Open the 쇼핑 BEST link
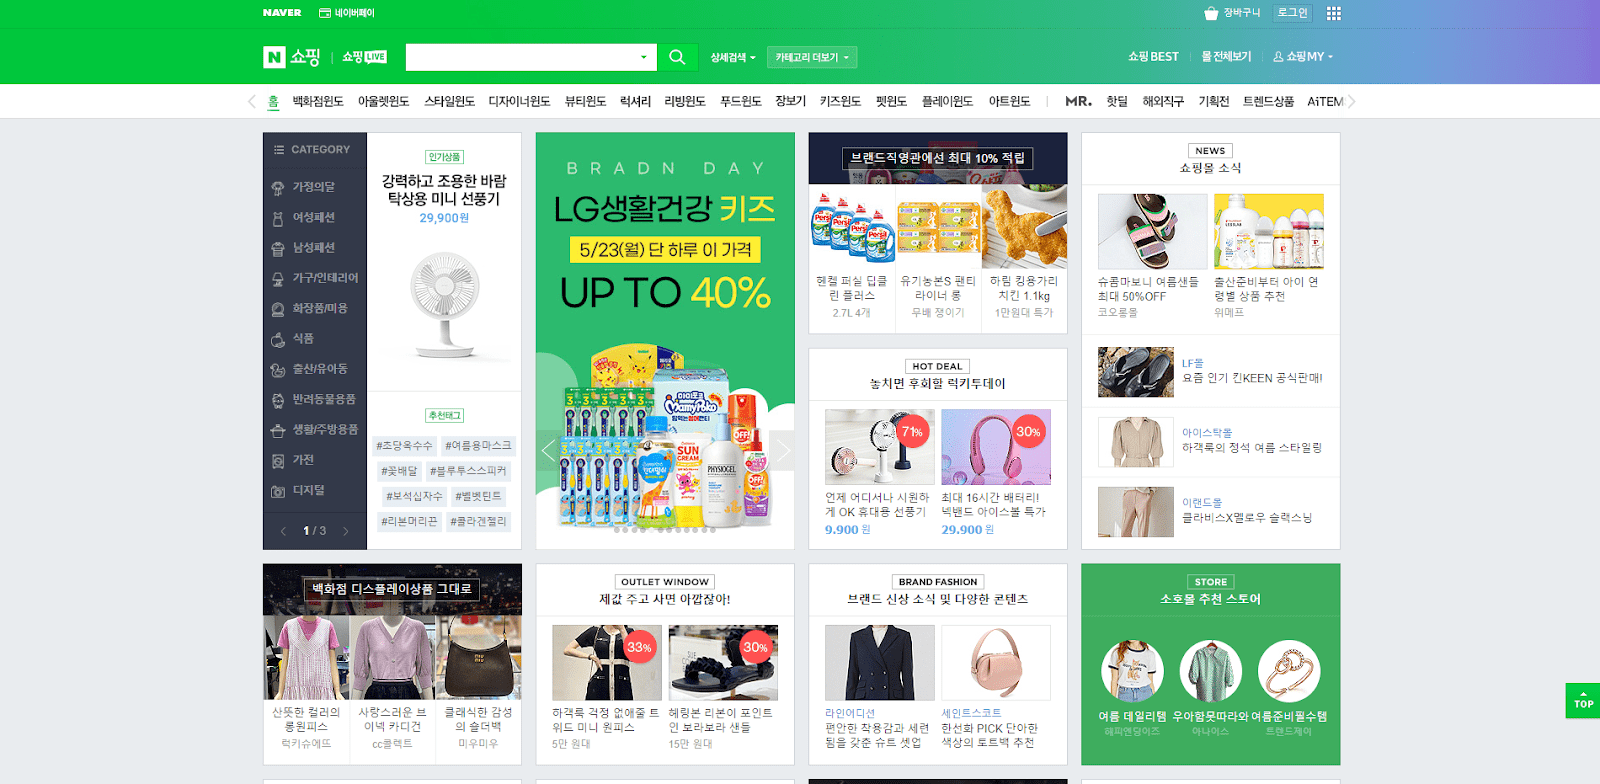 tap(1153, 57)
